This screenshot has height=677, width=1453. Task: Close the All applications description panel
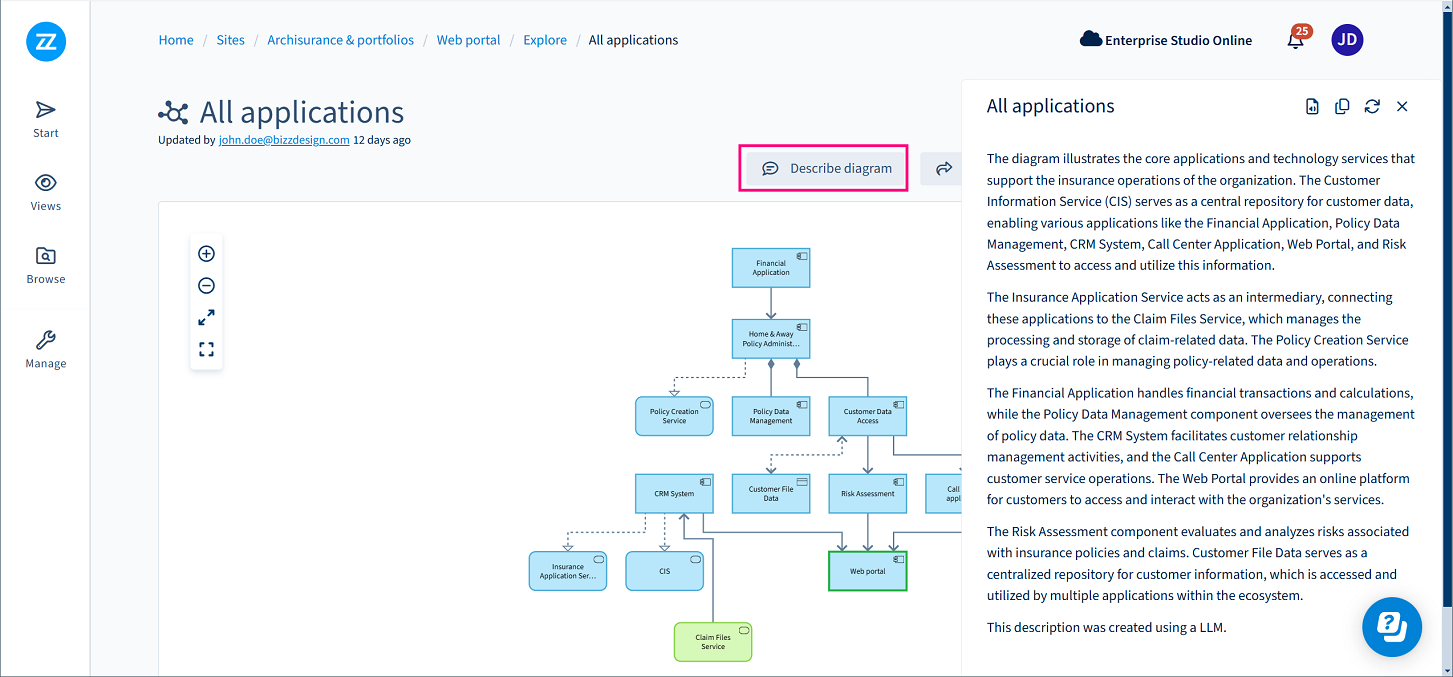pyautogui.click(x=1402, y=107)
